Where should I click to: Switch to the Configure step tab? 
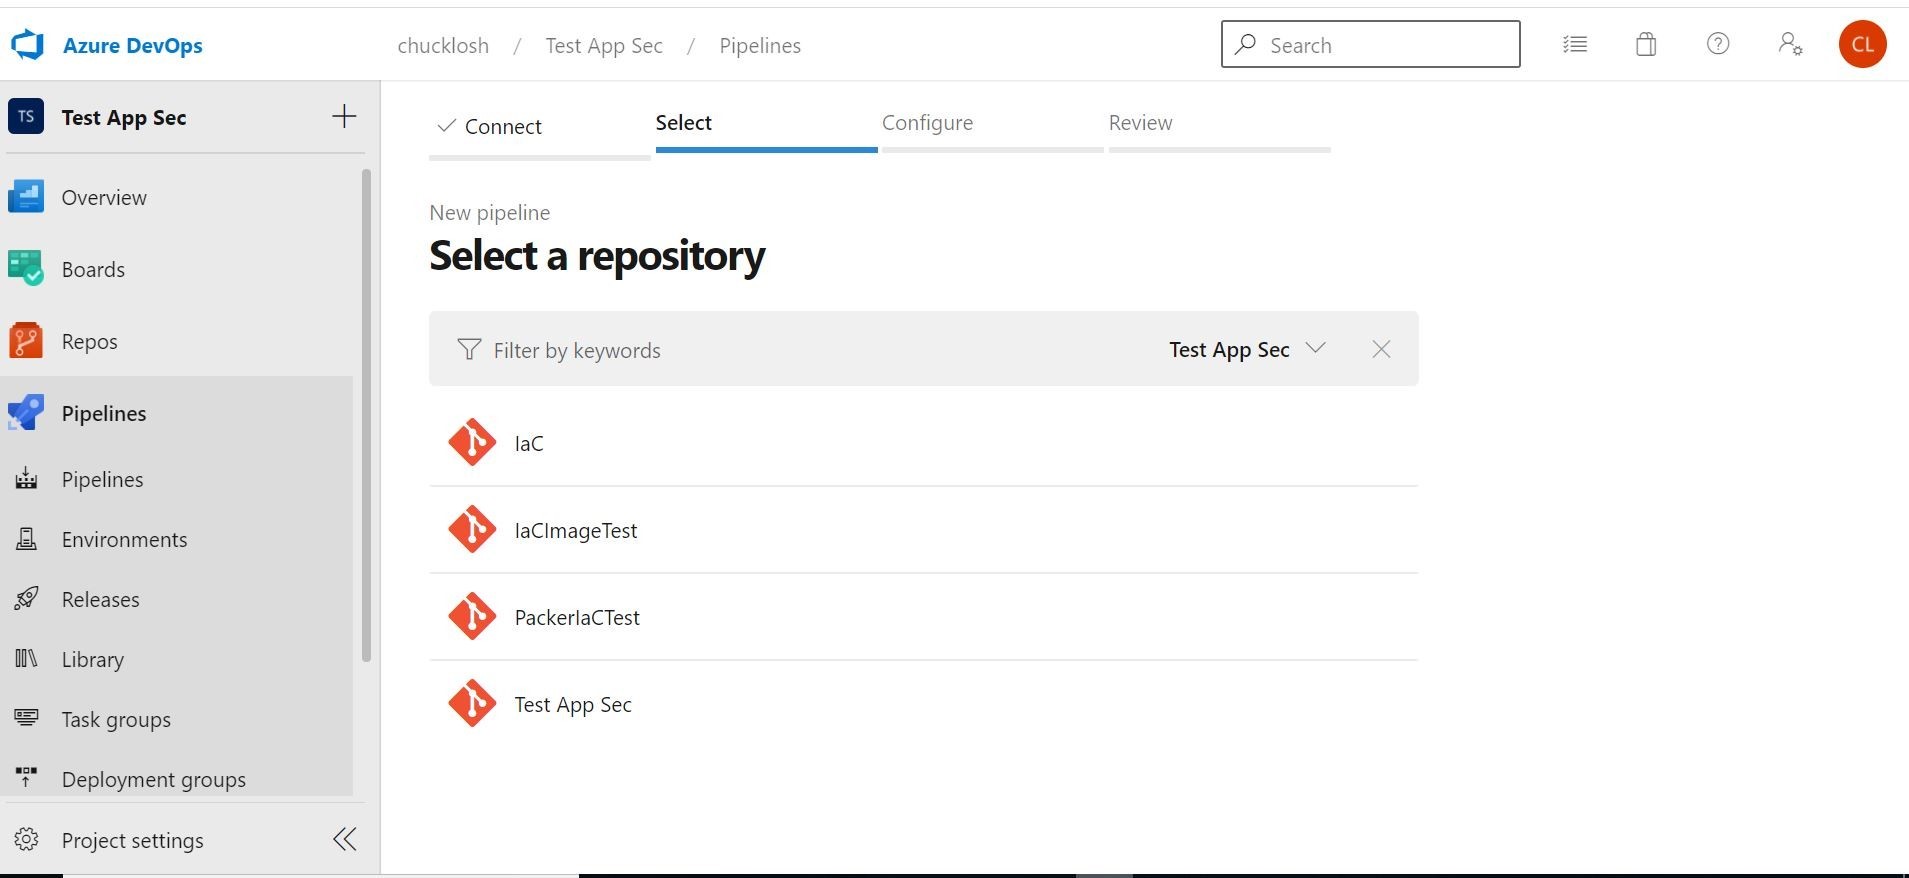click(927, 123)
